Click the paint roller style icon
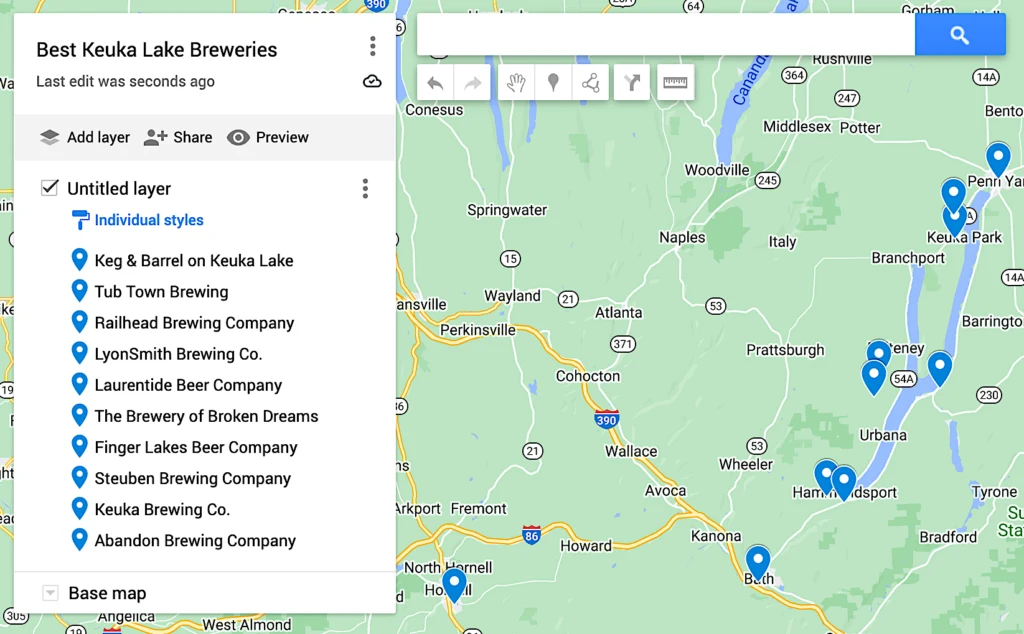The image size is (1024, 634). tap(80, 220)
